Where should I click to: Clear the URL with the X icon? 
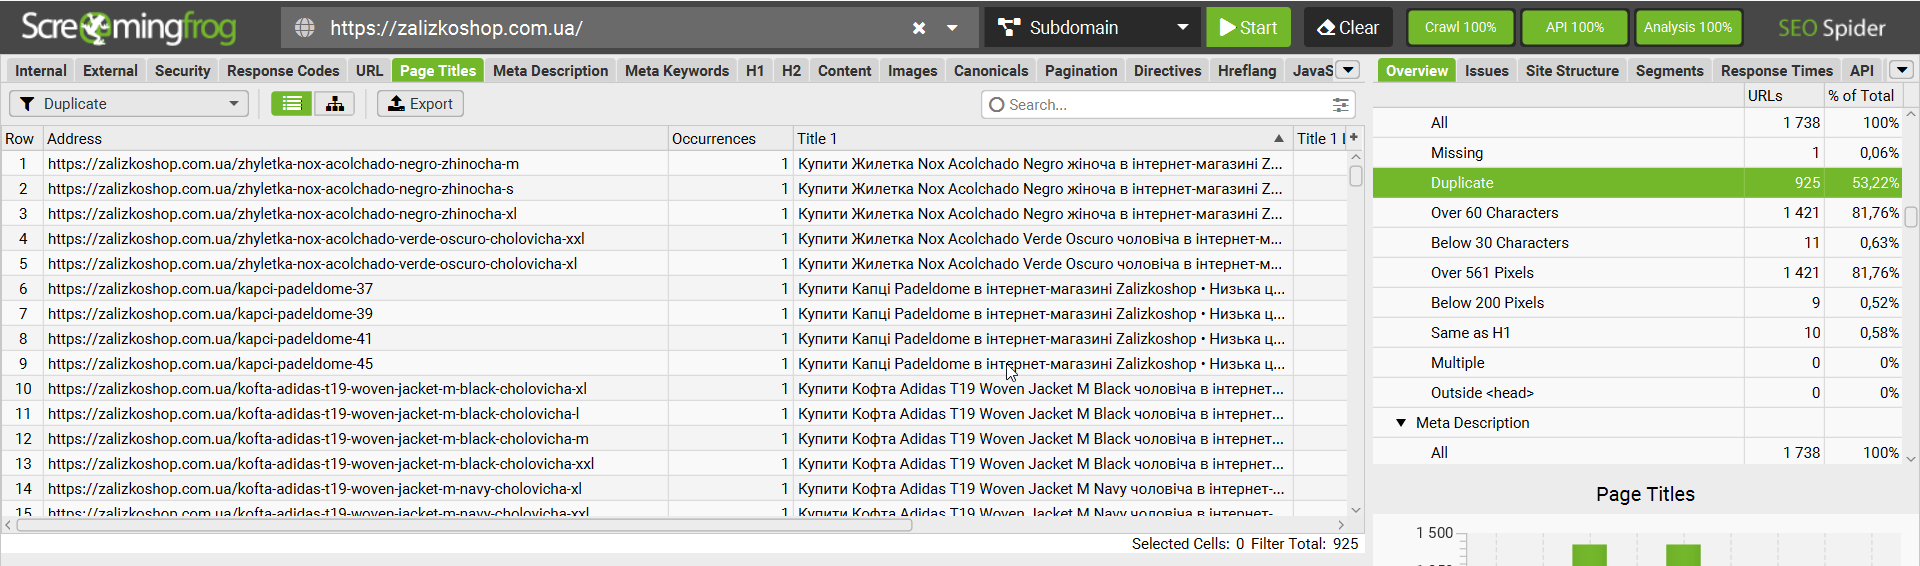919,28
